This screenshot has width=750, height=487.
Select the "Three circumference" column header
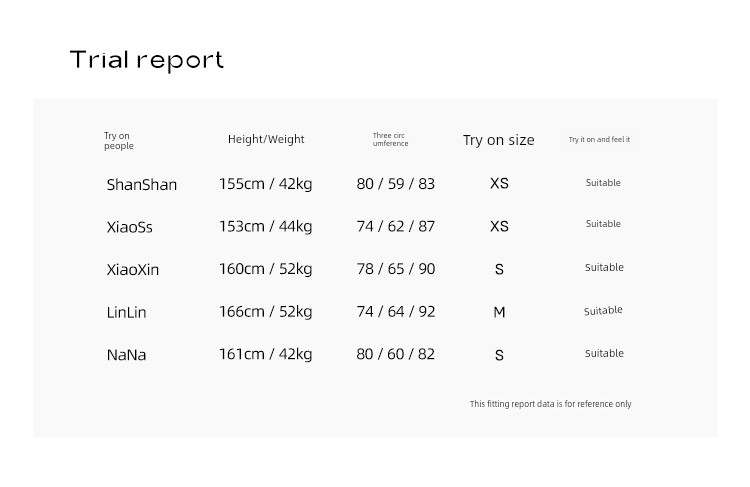coord(390,140)
